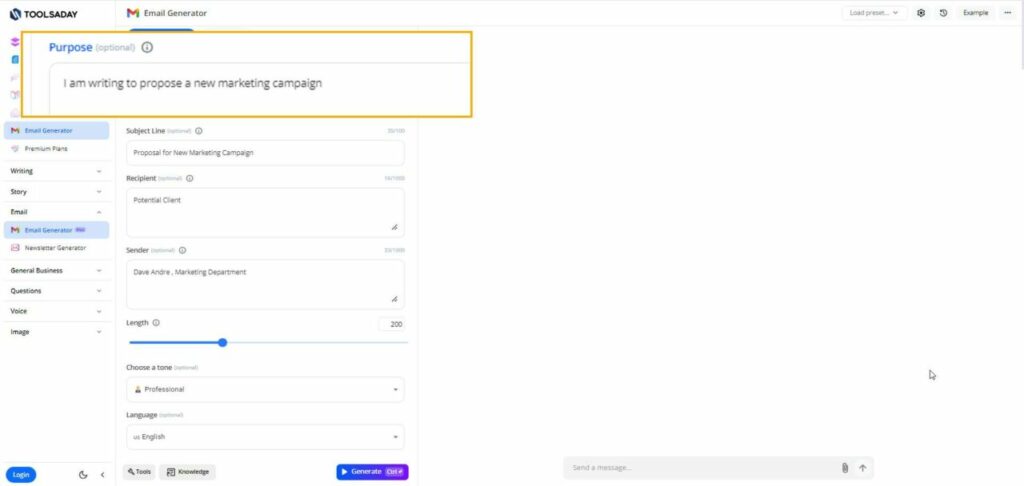The height and width of the screenshot is (486, 1024).
Task: Expand the Story category
Action: 57,192
